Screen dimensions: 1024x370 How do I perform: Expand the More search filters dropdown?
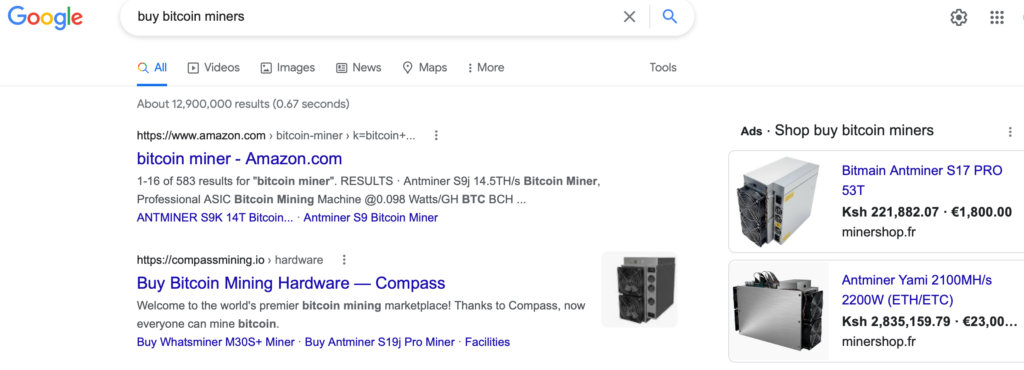(486, 68)
